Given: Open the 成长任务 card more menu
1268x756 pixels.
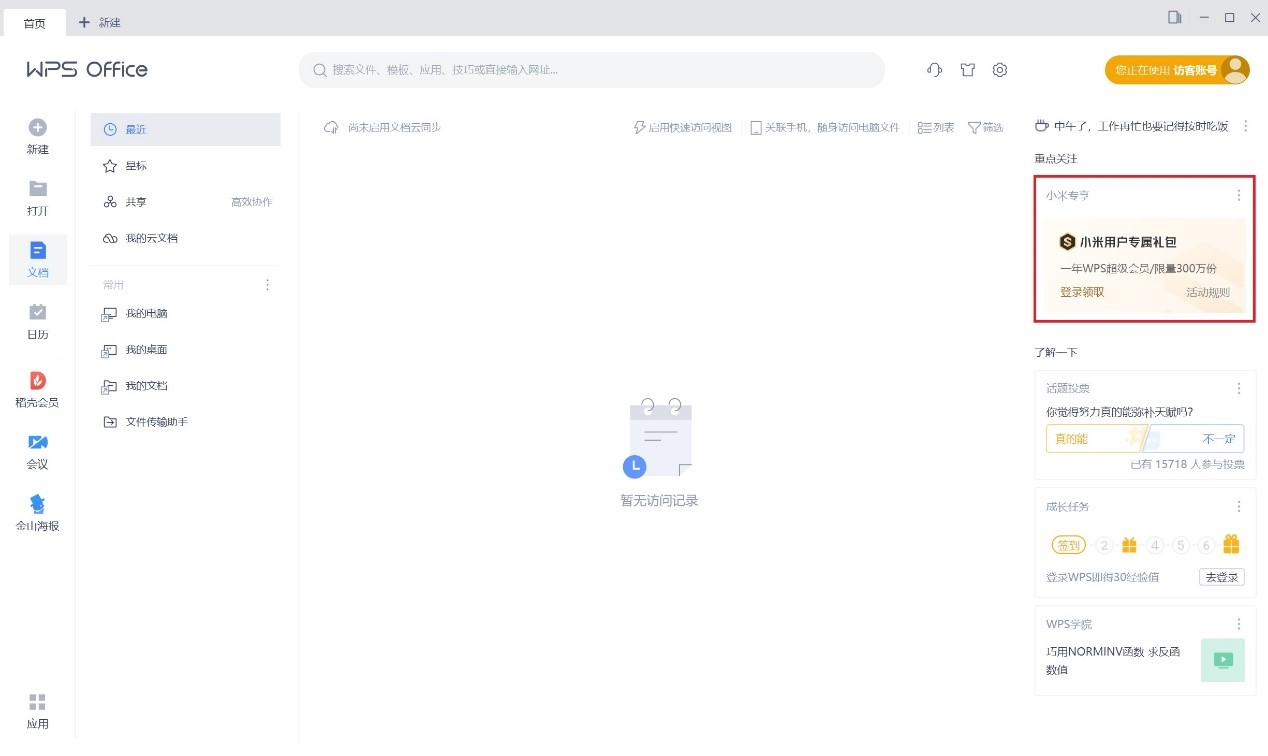Looking at the screenshot, I should (1239, 506).
